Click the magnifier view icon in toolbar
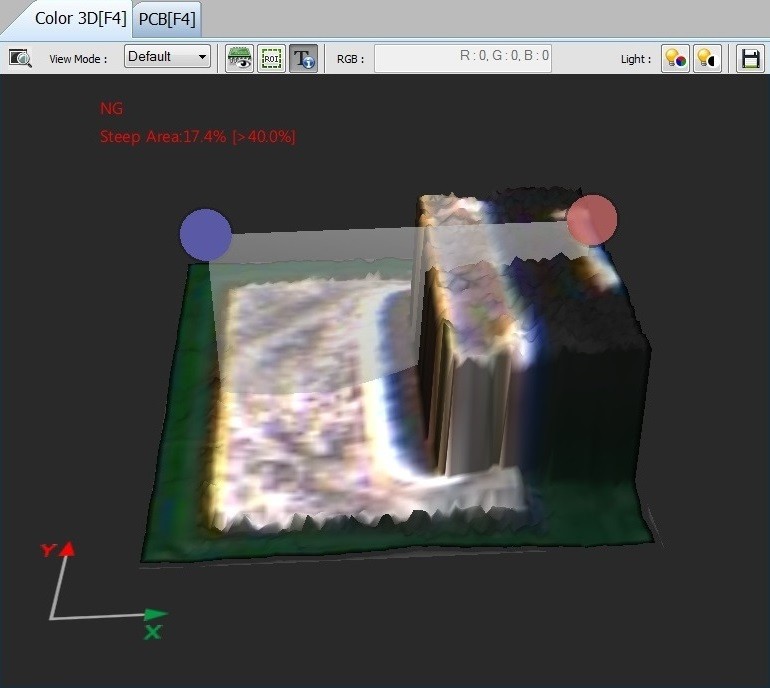This screenshot has height=688, width=770. click(x=20, y=58)
